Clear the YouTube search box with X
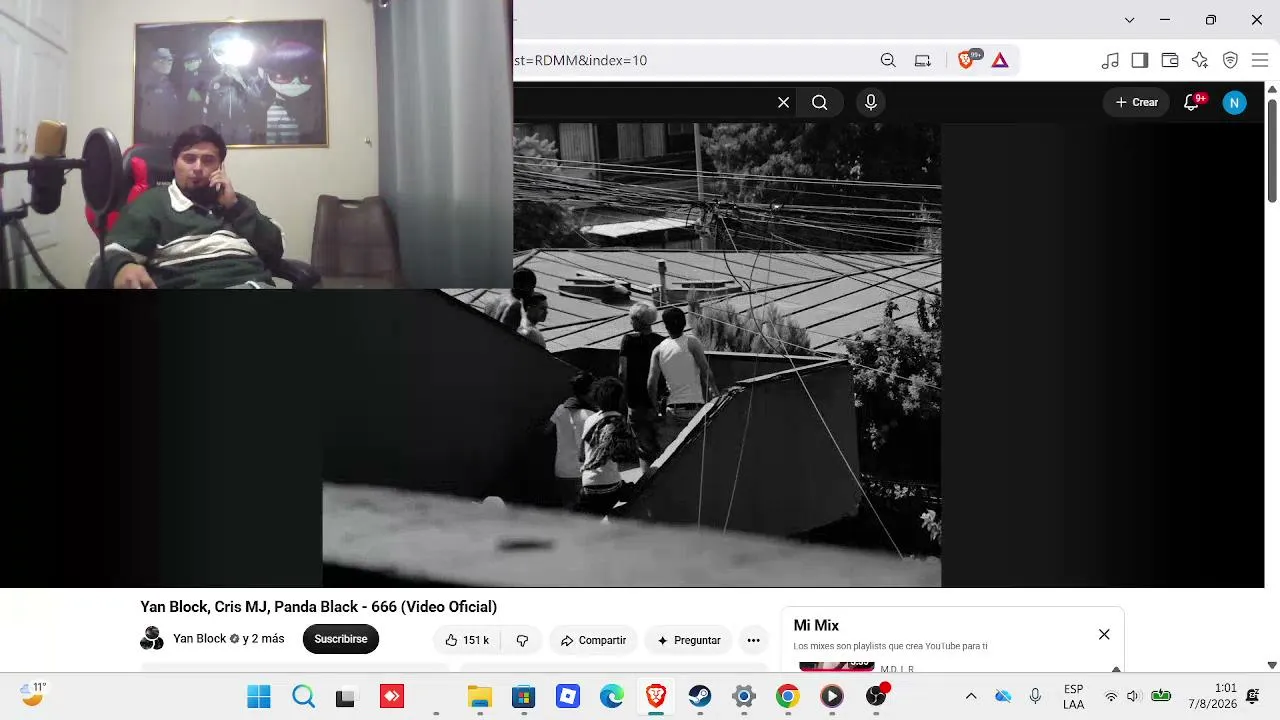The image size is (1280, 720). pos(784,102)
